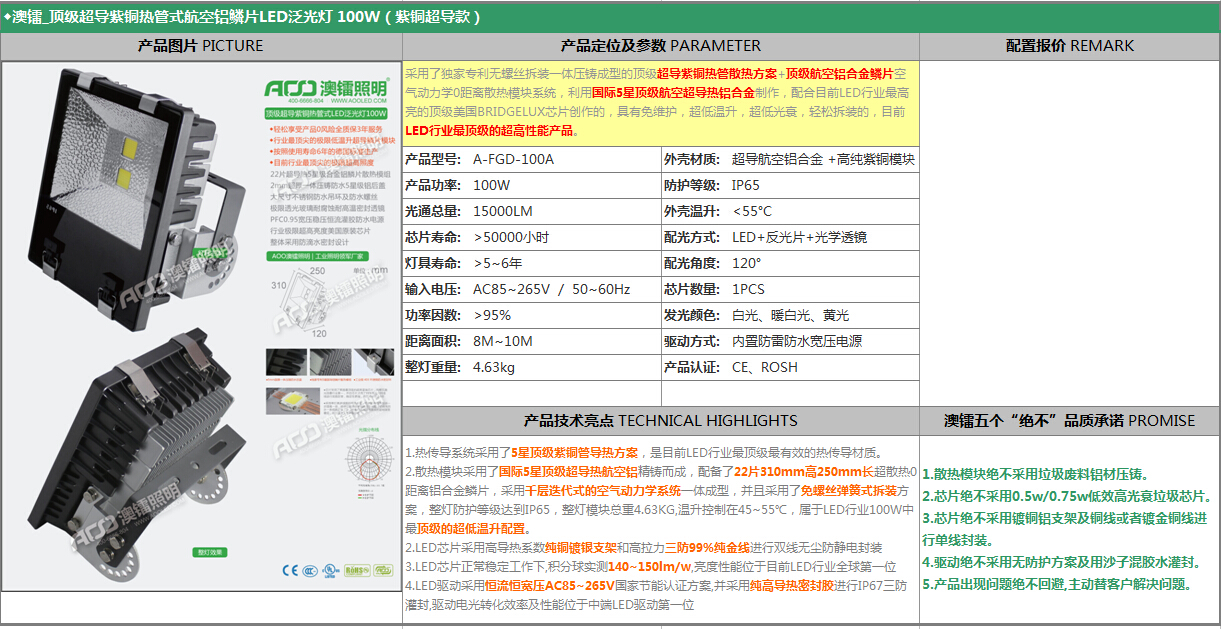The width and height of the screenshot is (1221, 629).
Task: Click the 功率因数 label cell
Action: pyautogui.click(x=433, y=316)
